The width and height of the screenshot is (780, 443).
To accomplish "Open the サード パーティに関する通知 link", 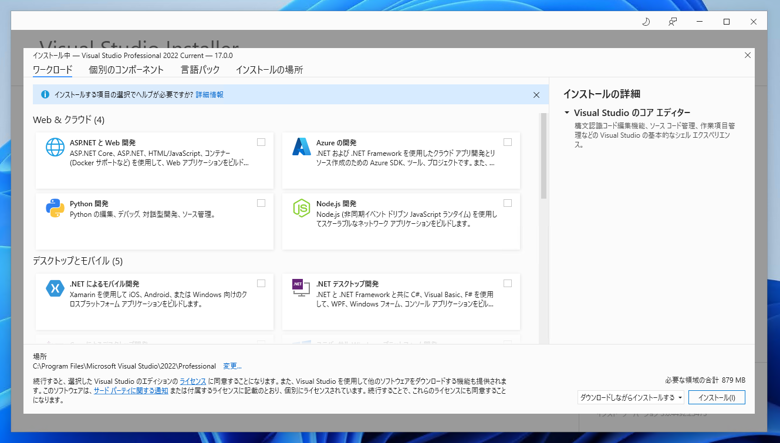I will pyautogui.click(x=131, y=391).
